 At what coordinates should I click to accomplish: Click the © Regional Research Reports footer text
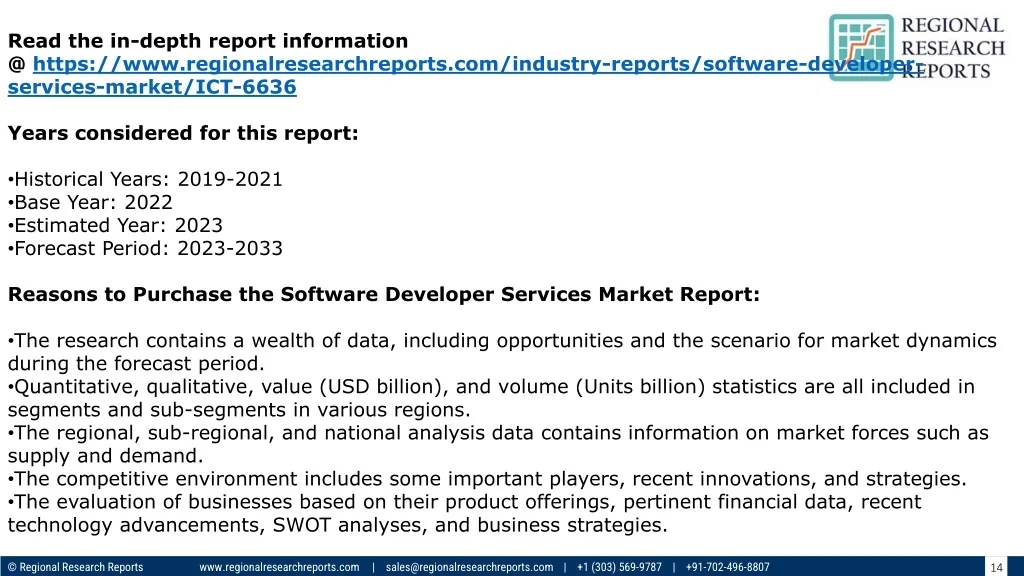click(x=75, y=567)
